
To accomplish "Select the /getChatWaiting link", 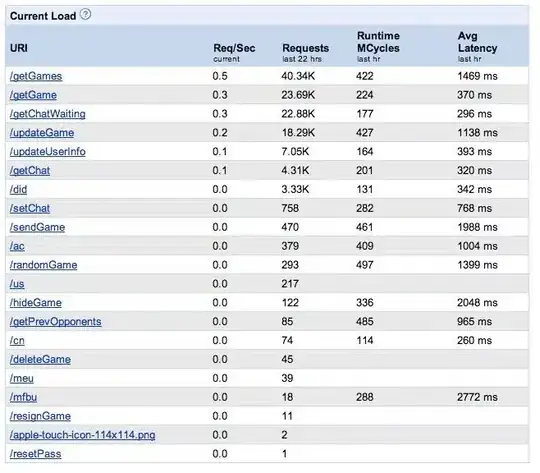I will point(48,114).
